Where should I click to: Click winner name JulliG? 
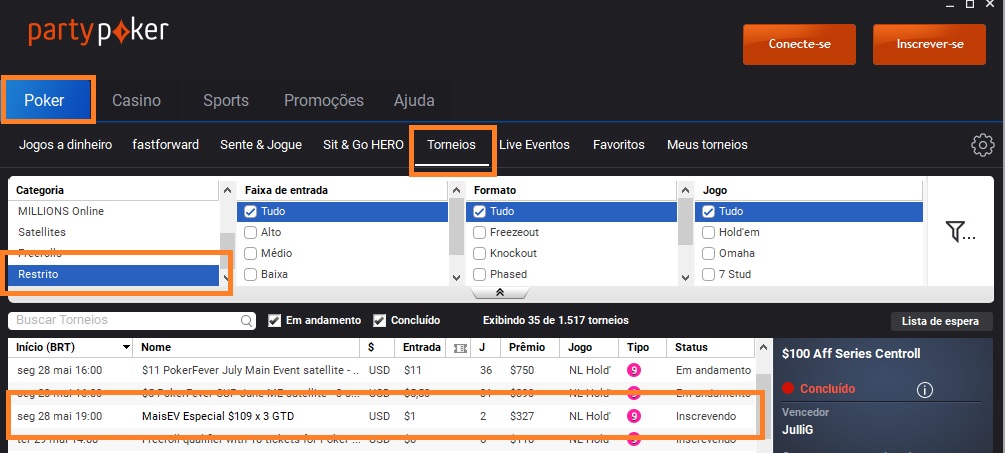point(797,430)
